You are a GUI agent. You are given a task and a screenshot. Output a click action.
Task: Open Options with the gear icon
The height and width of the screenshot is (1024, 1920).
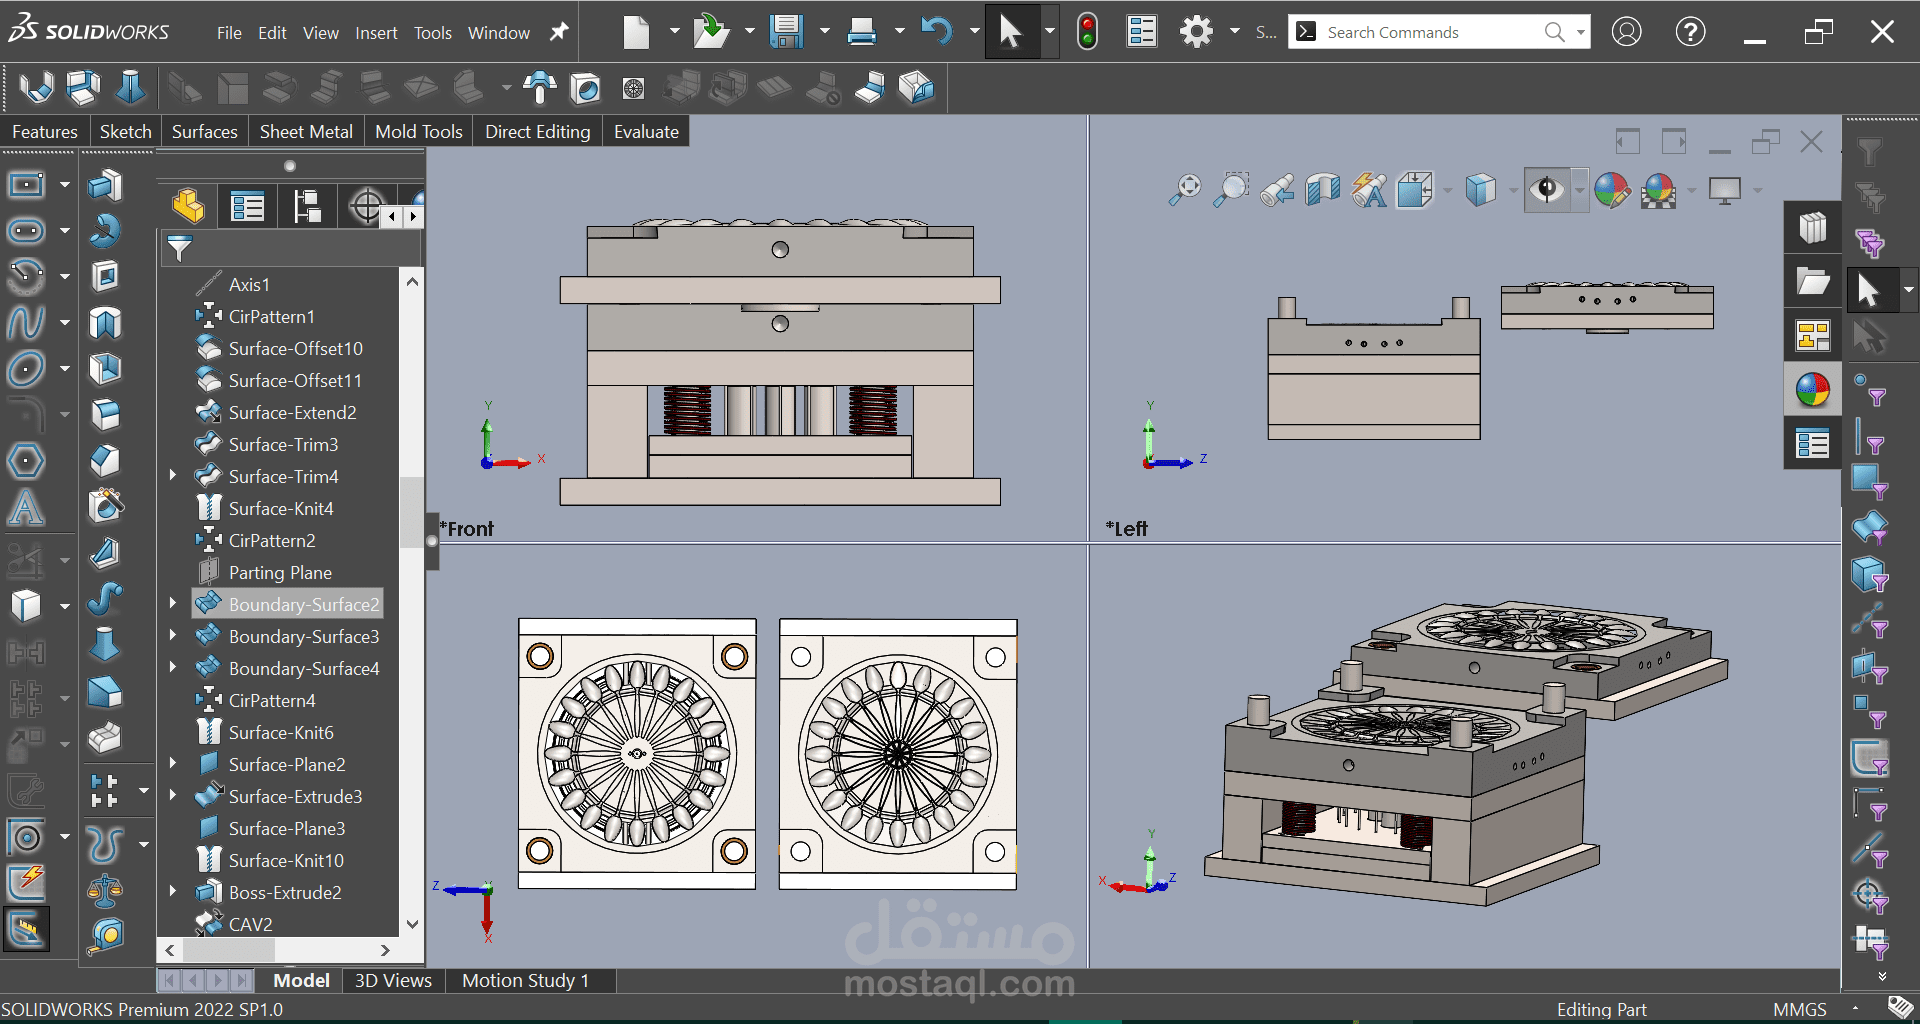pos(1196,32)
